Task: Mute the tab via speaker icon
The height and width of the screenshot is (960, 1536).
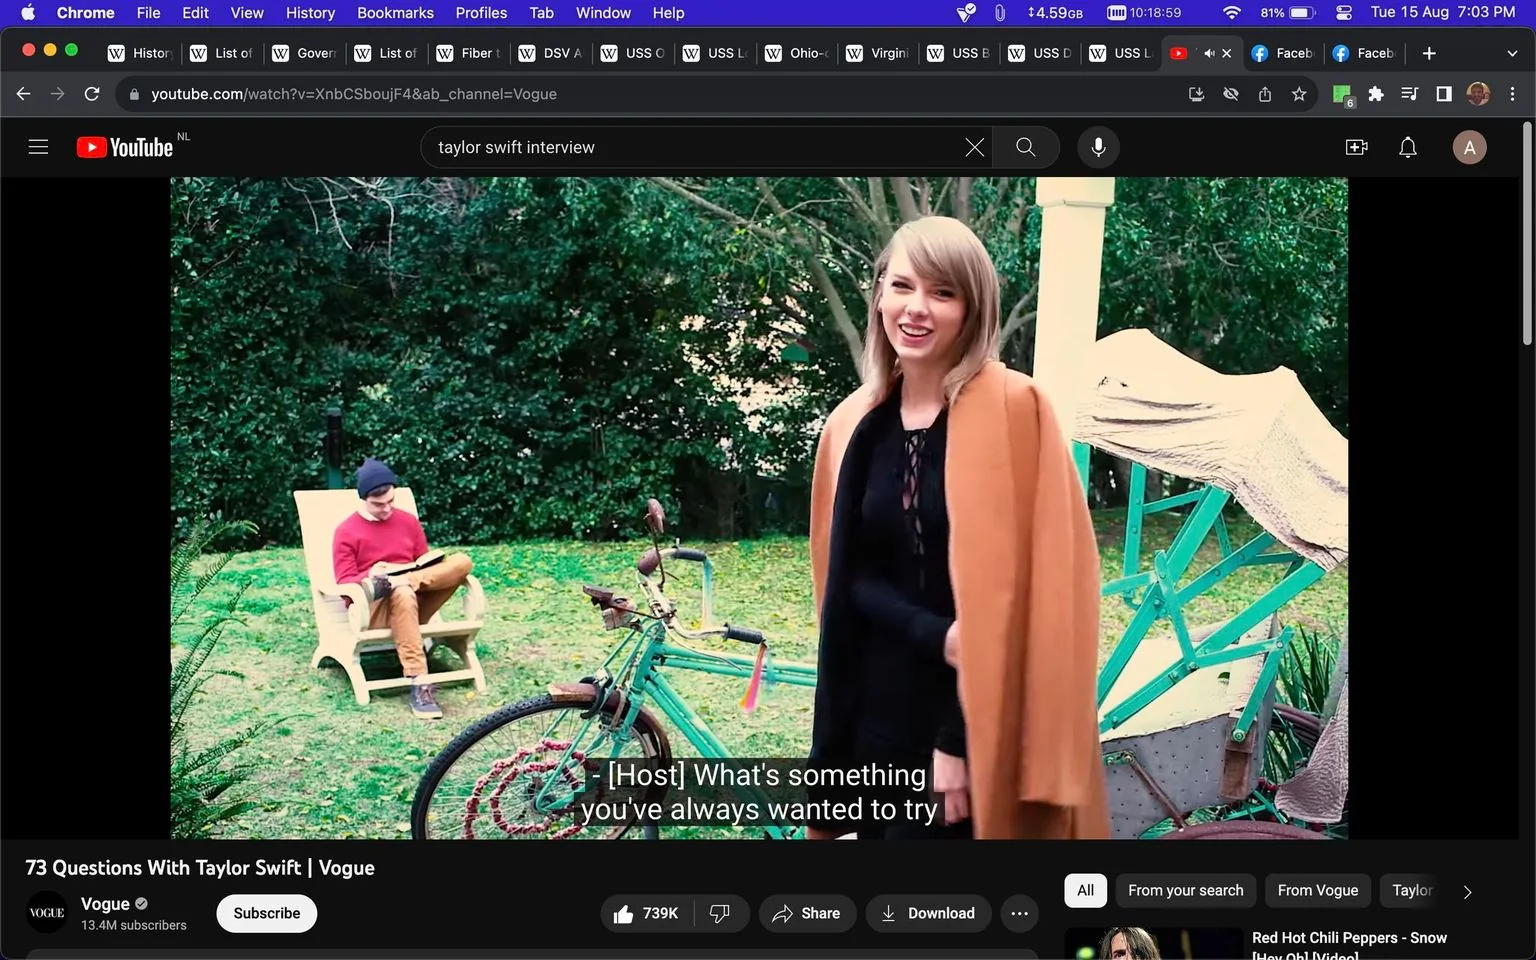Action: (1209, 53)
